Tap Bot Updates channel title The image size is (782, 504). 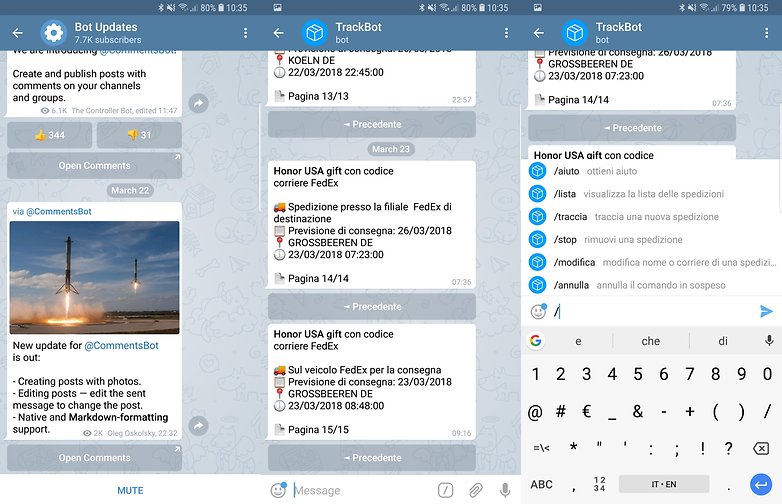(x=106, y=27)
